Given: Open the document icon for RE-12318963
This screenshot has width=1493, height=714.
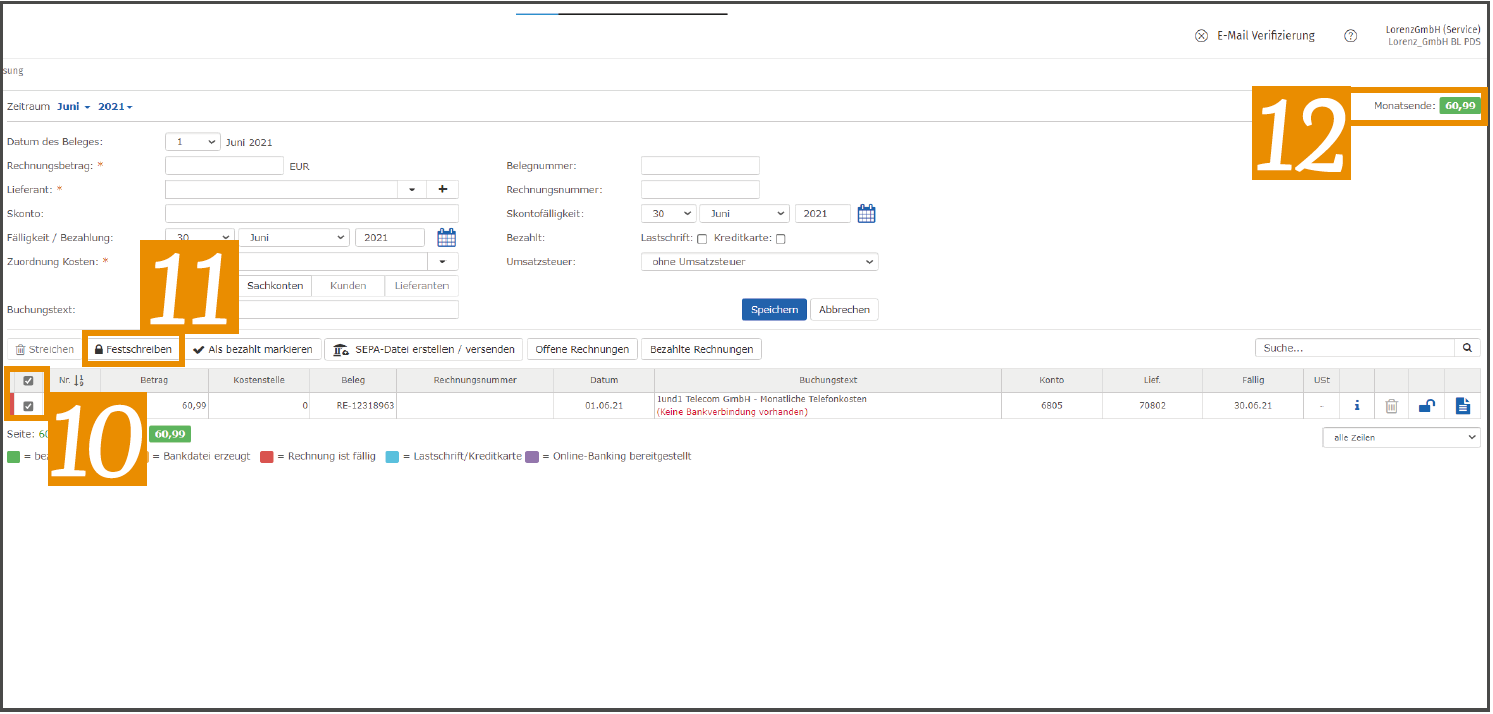Looking at the screenshot, I should click(x=1462, y=406).
